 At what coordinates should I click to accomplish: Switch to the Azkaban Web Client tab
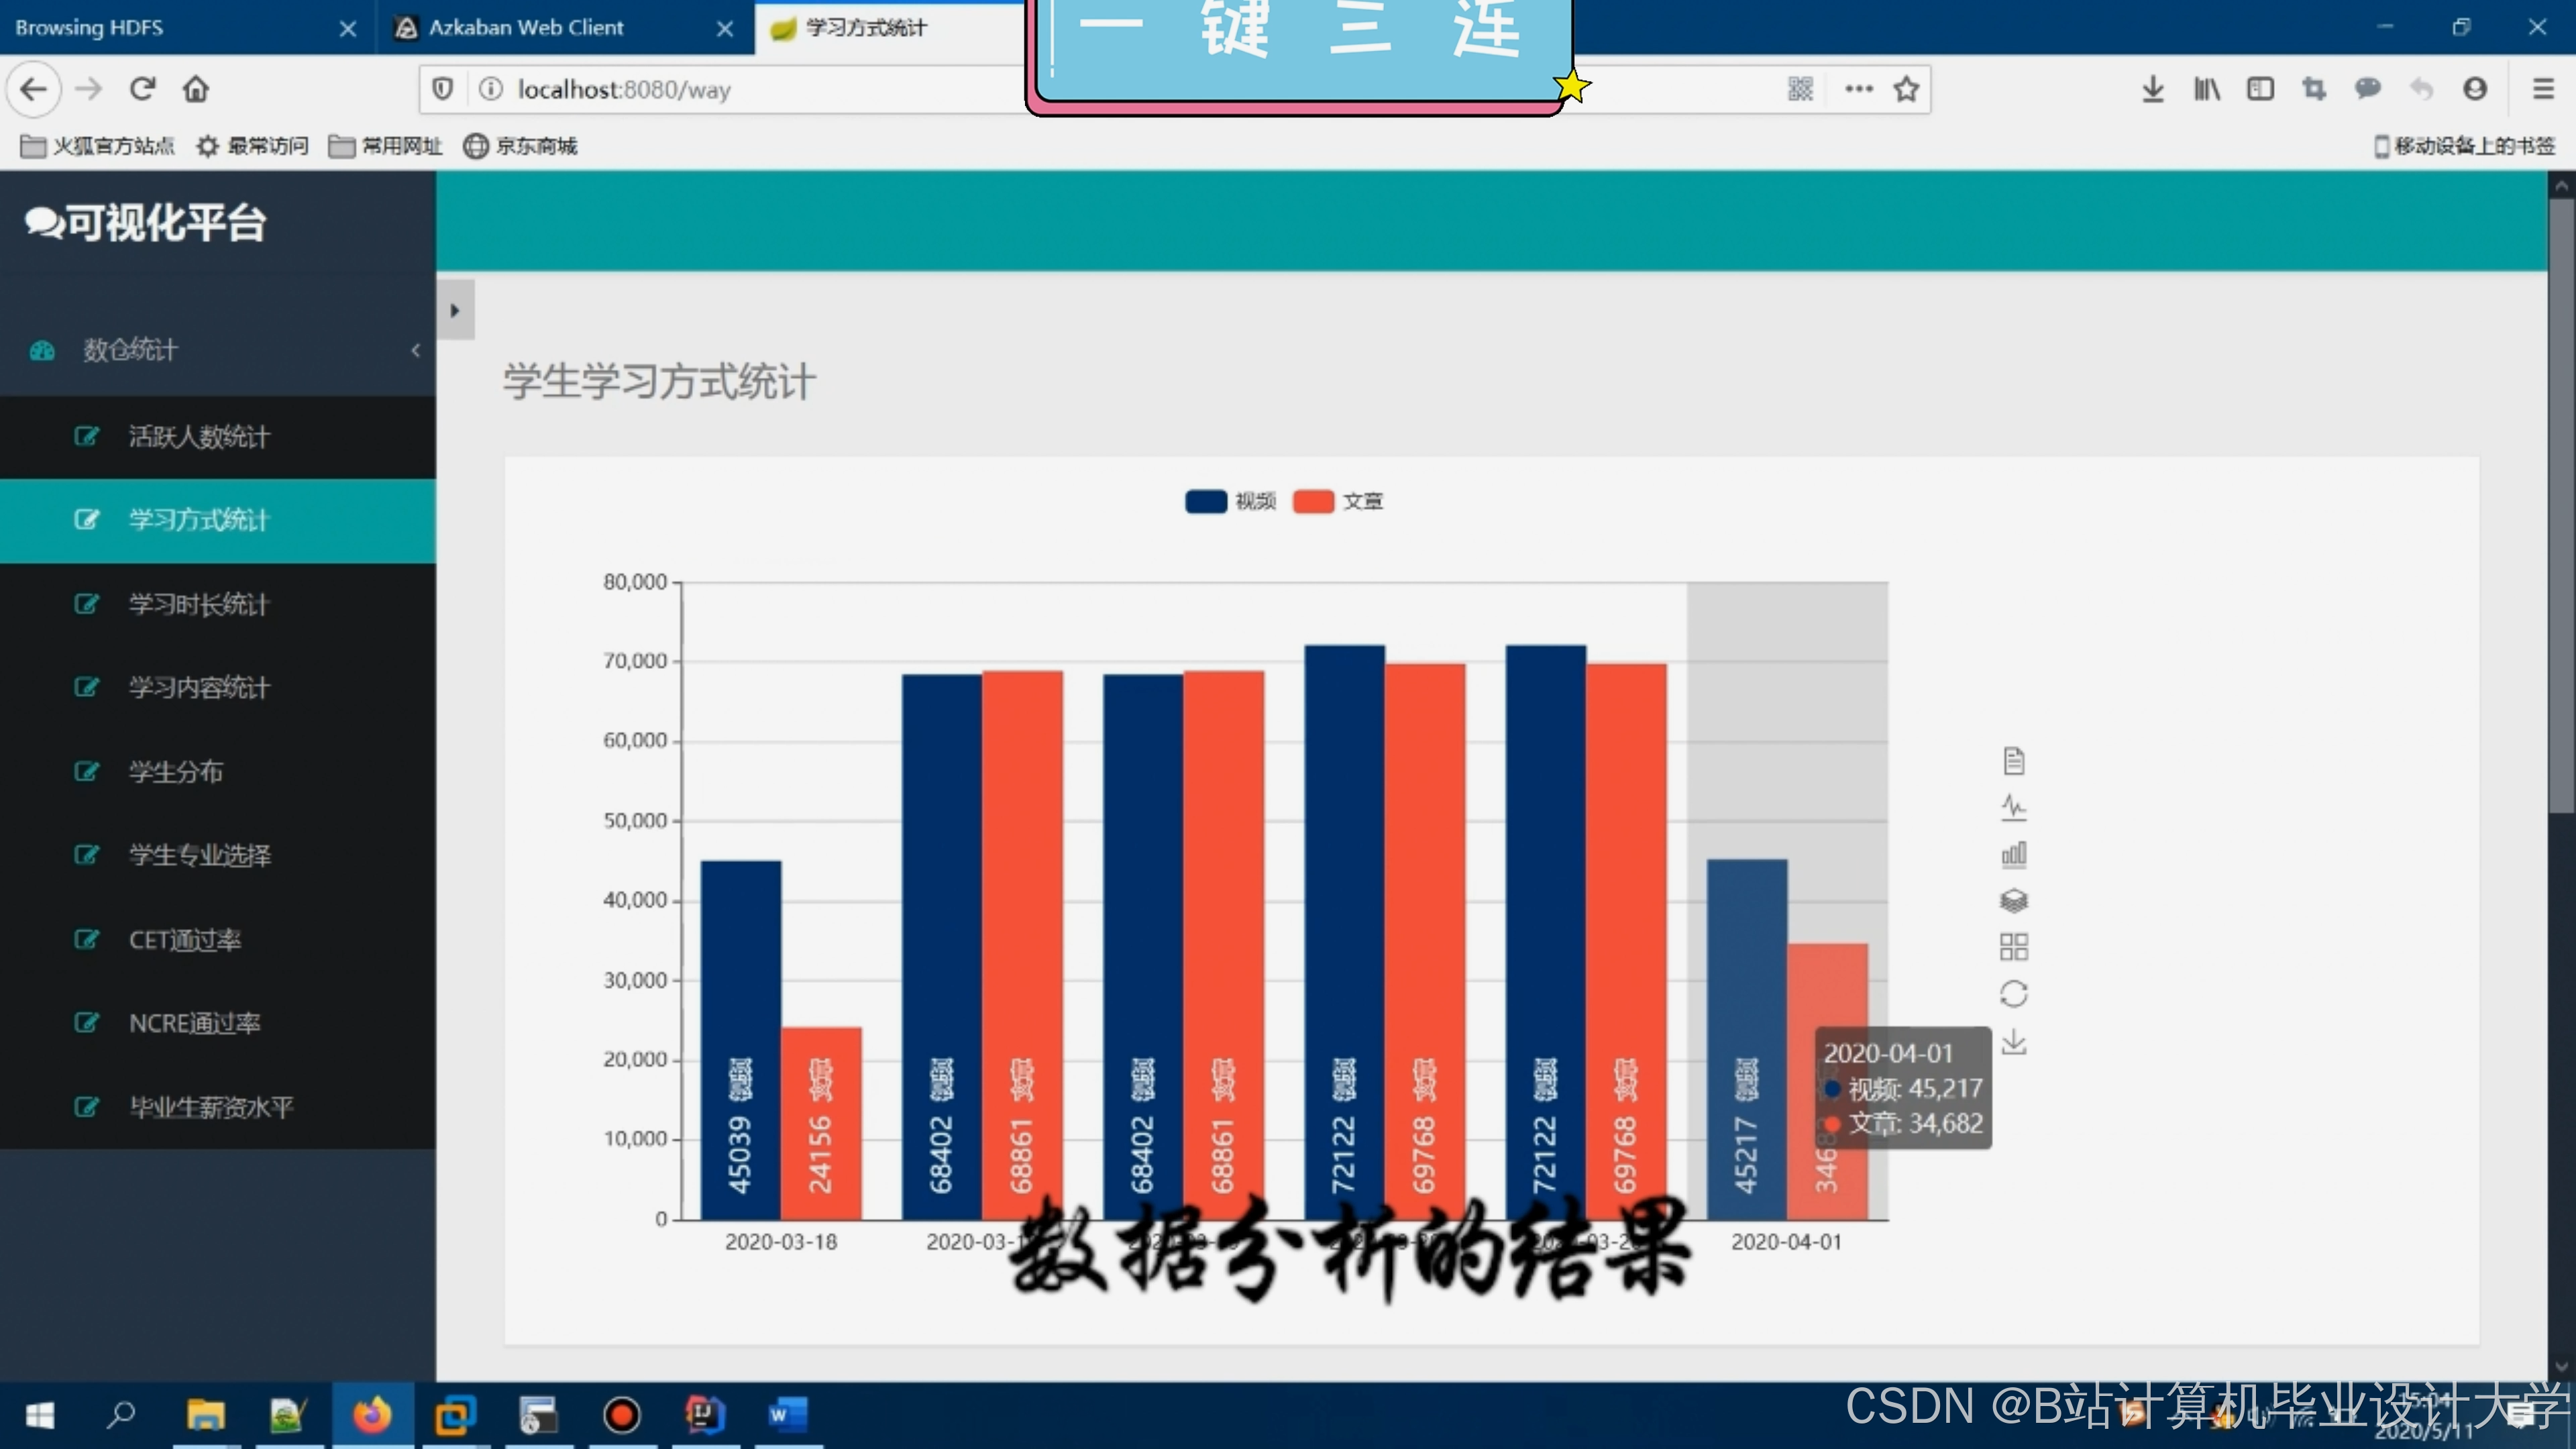coord(525,28)
